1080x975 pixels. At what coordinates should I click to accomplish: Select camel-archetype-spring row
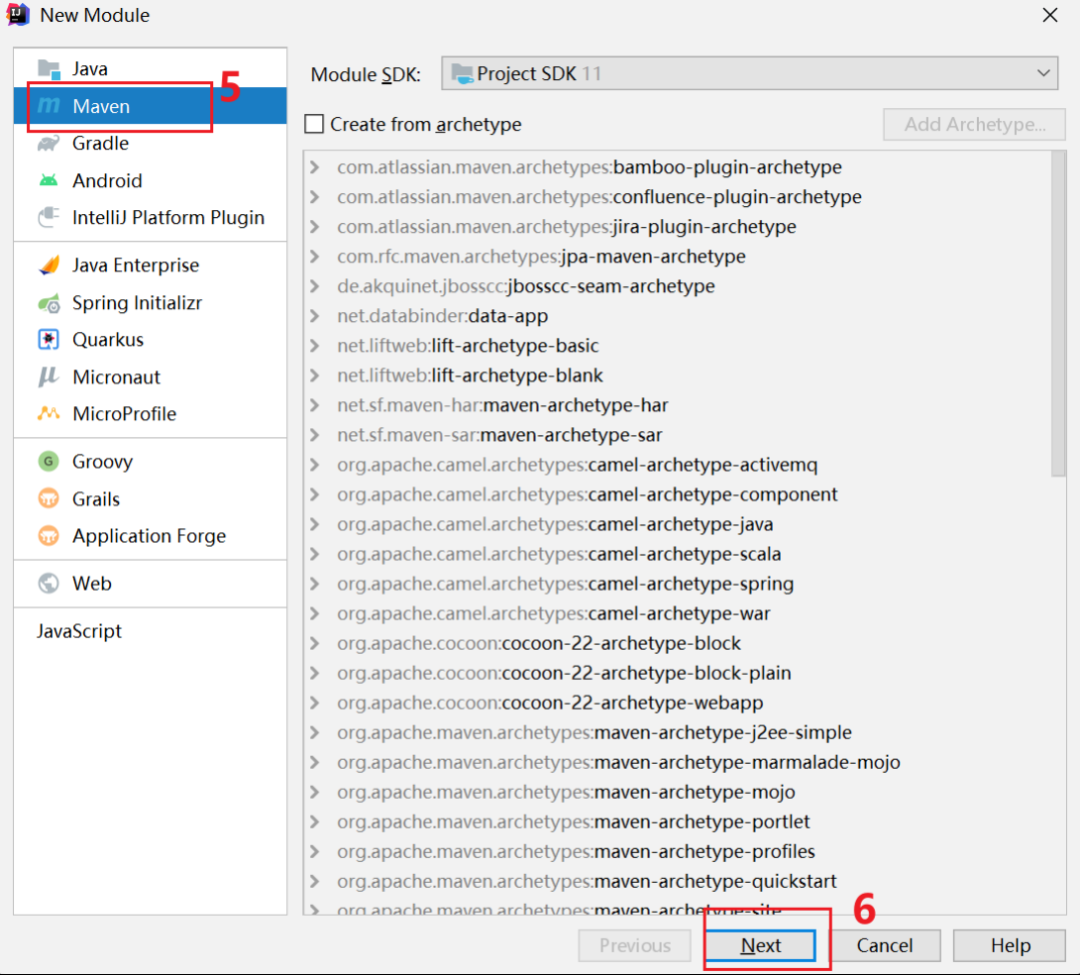(677, 583)
